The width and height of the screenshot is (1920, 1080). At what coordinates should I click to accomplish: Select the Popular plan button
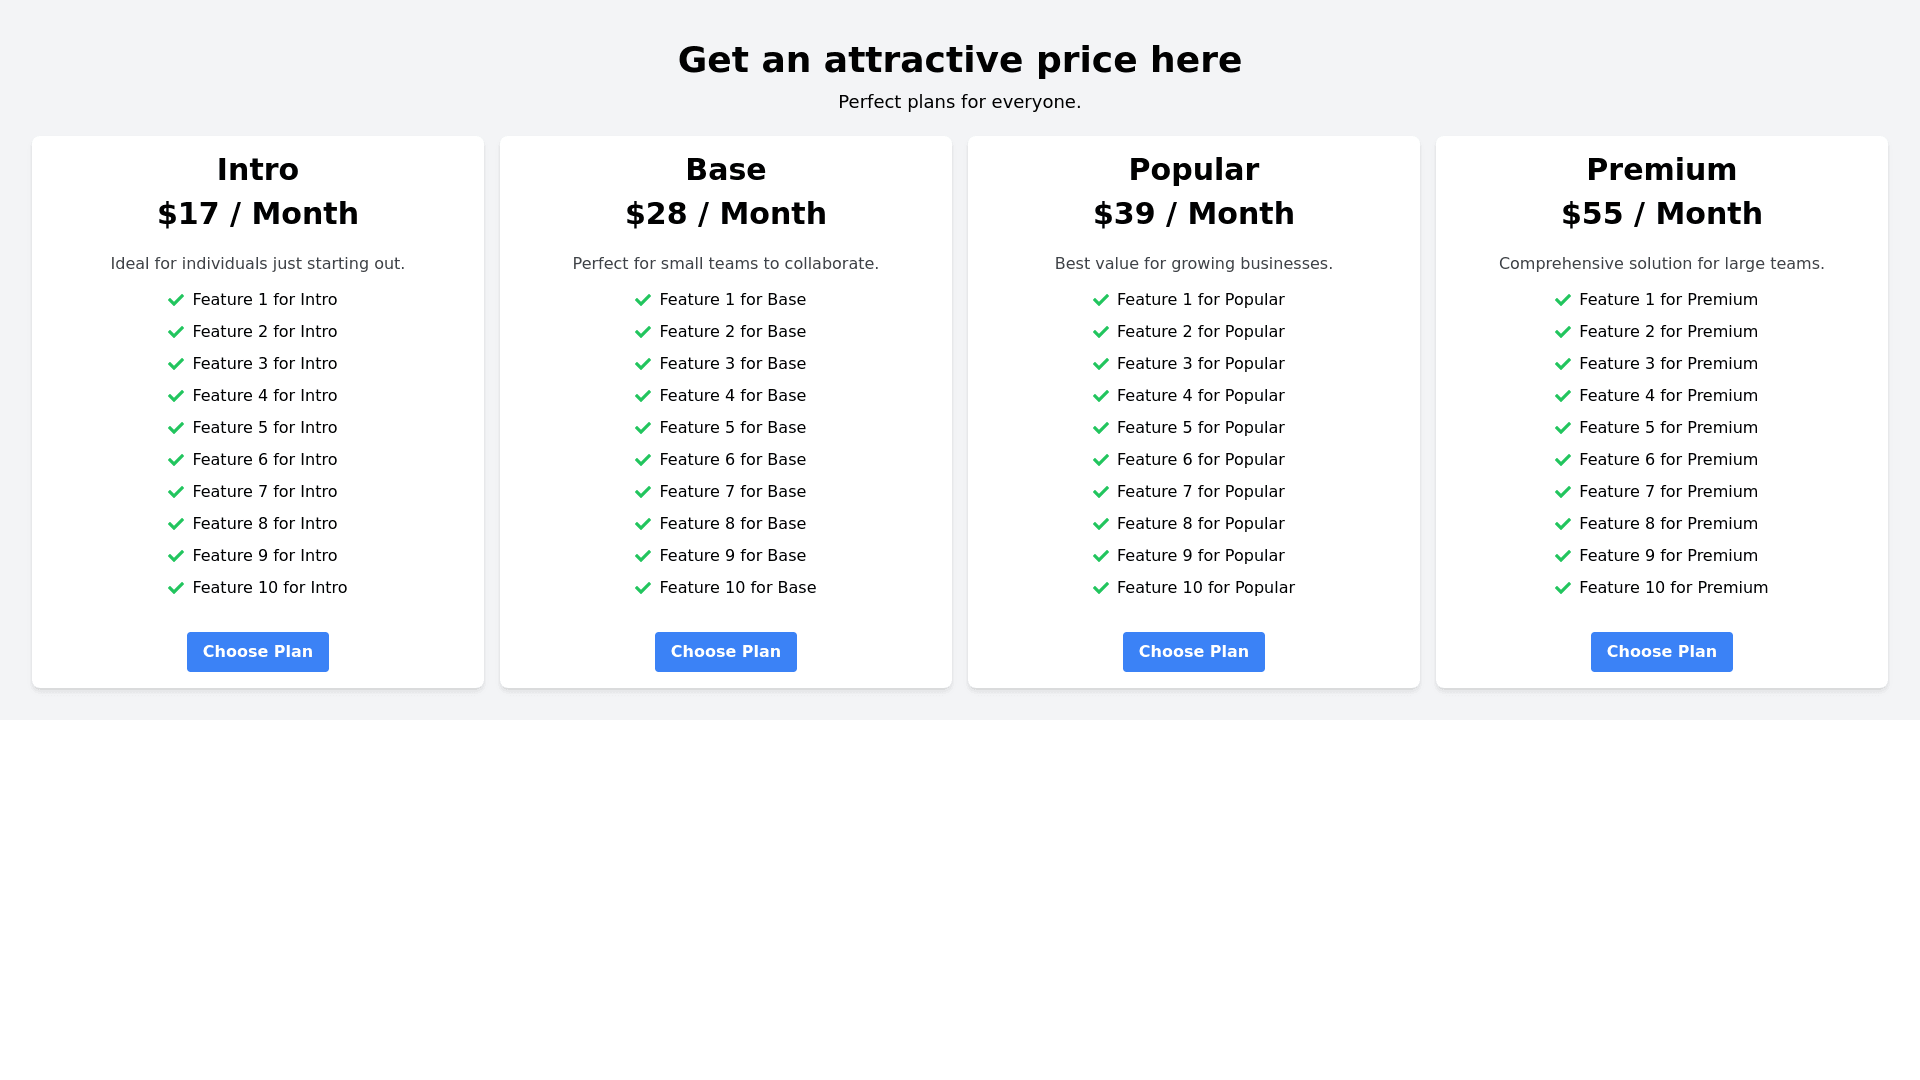1194,652
